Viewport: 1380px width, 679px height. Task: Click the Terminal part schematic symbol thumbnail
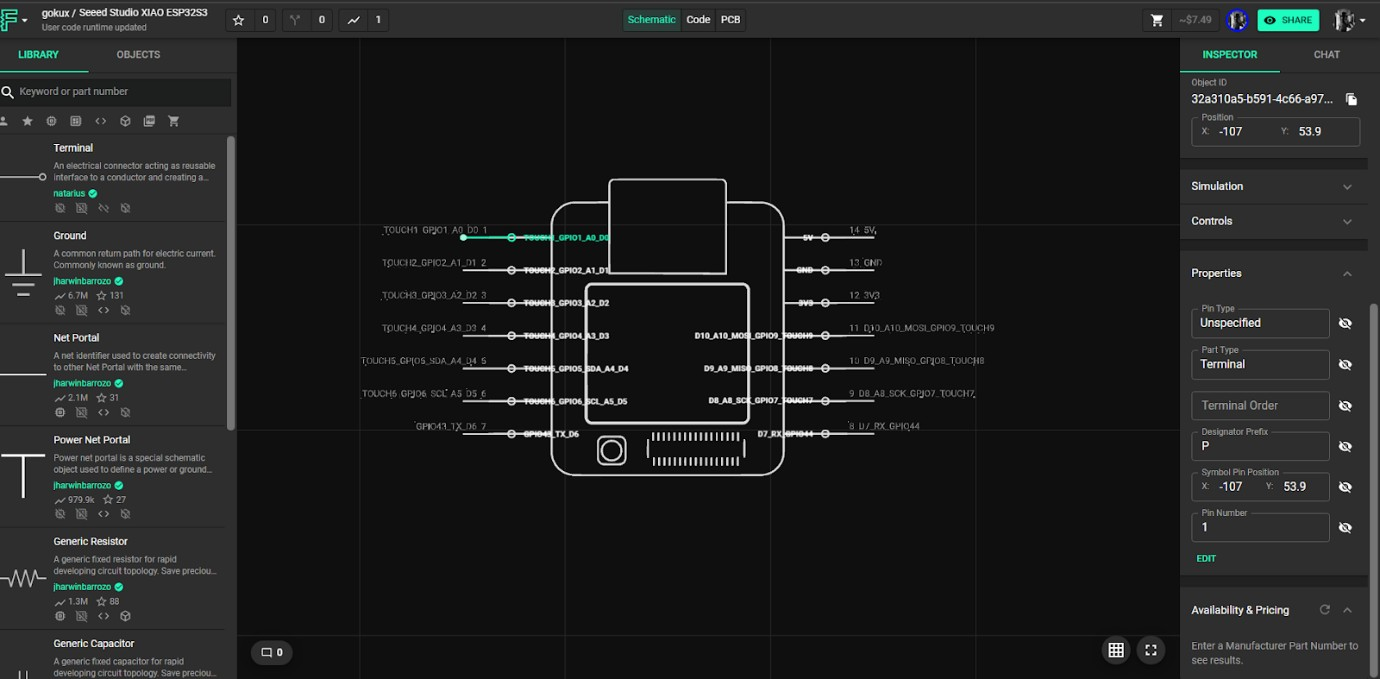tap(24, 177)
